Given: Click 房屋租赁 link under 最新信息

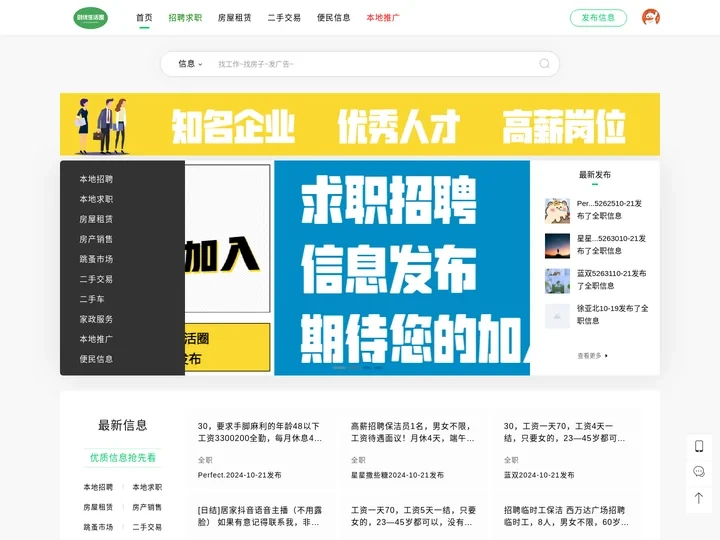Looking at the screenshot, I should (98, 507).
